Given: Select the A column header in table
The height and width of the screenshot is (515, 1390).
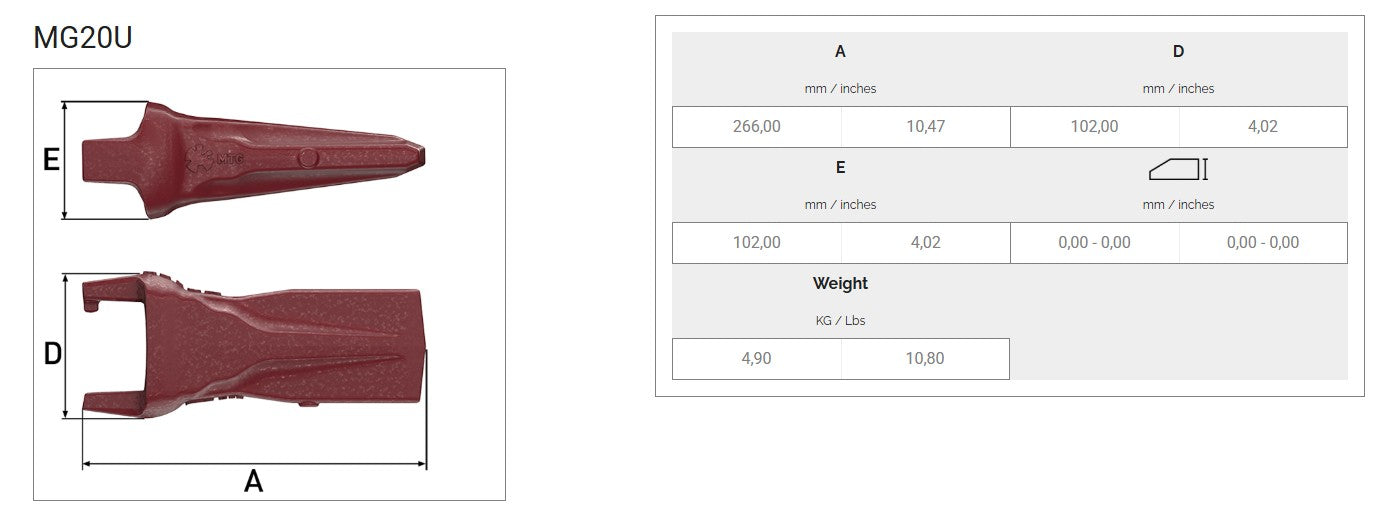Looking at the screenshot, I should [840, 52].
